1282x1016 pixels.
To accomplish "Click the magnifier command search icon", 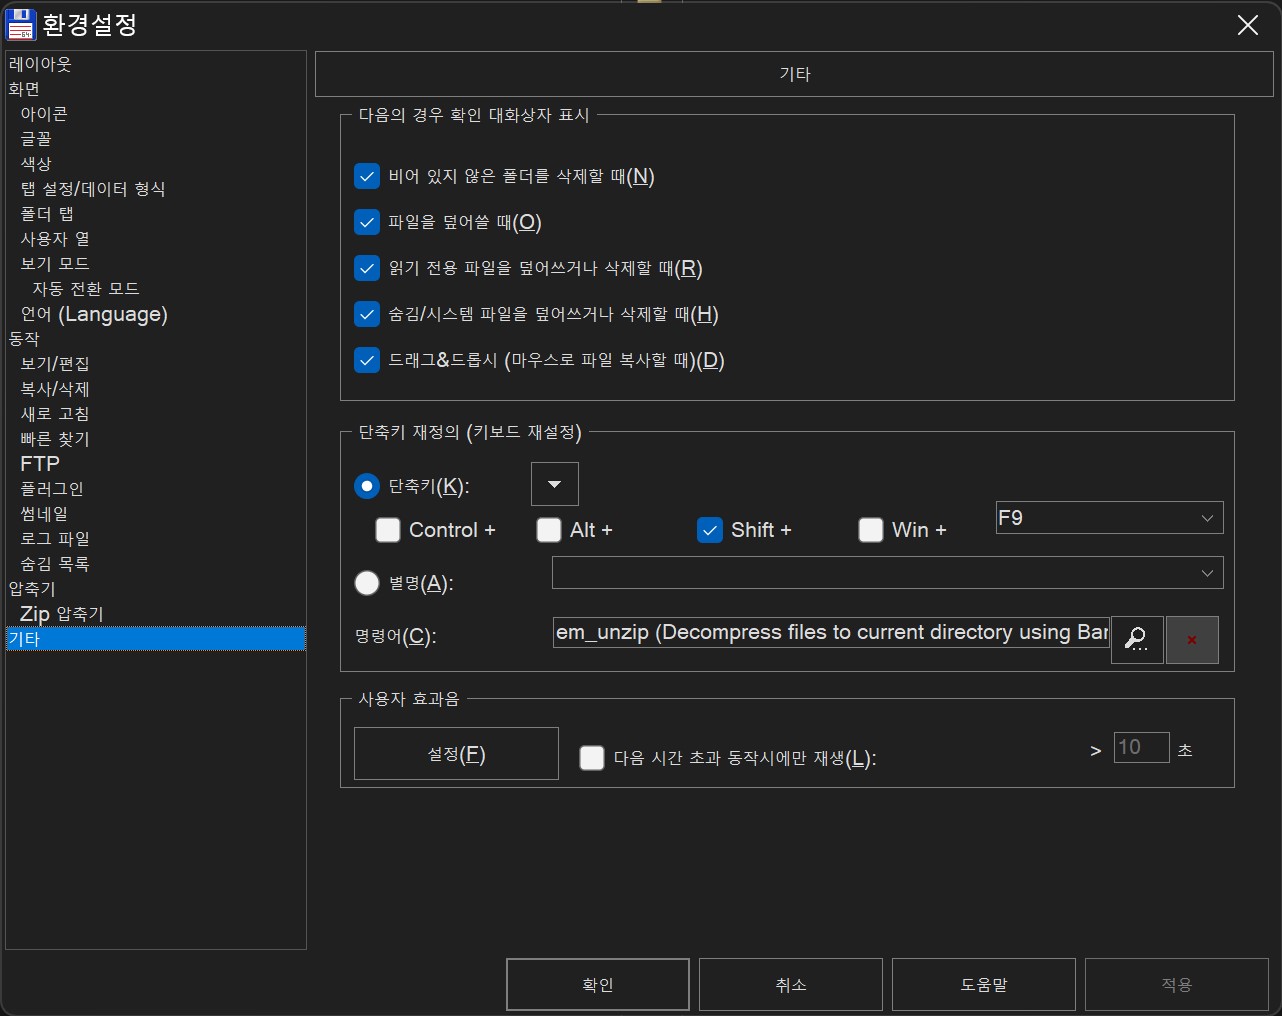I will [1137, 639].
